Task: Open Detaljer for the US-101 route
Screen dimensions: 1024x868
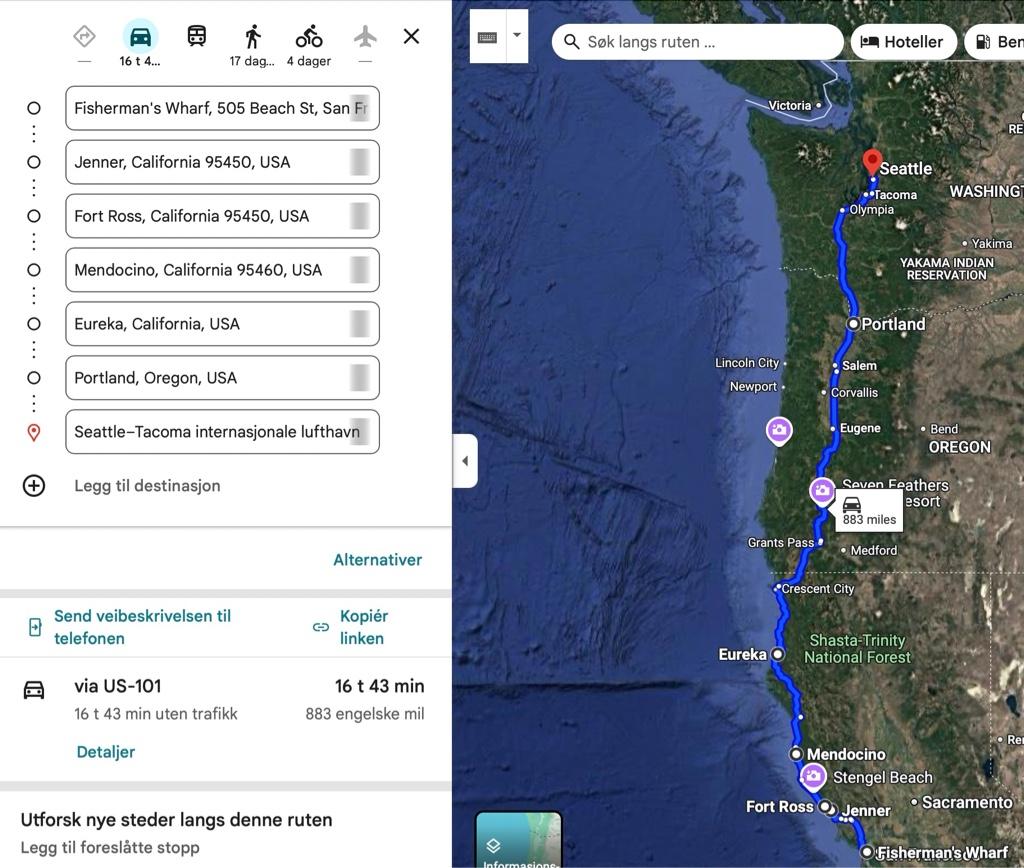Action: coord(106,752)
